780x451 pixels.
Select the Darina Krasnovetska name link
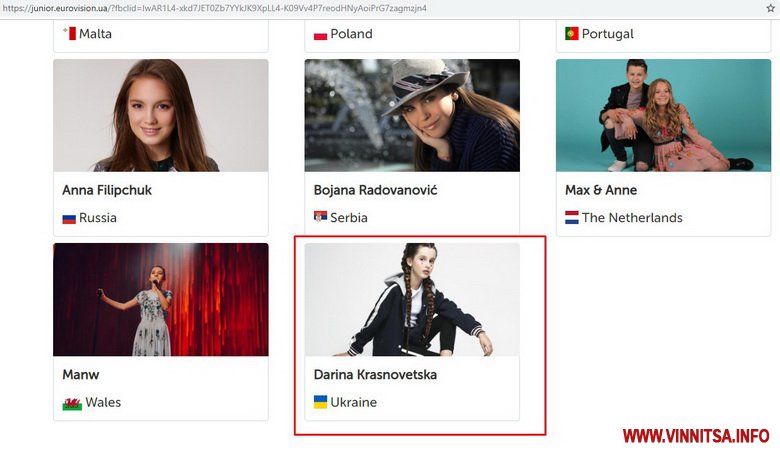[x=375, y=375]
